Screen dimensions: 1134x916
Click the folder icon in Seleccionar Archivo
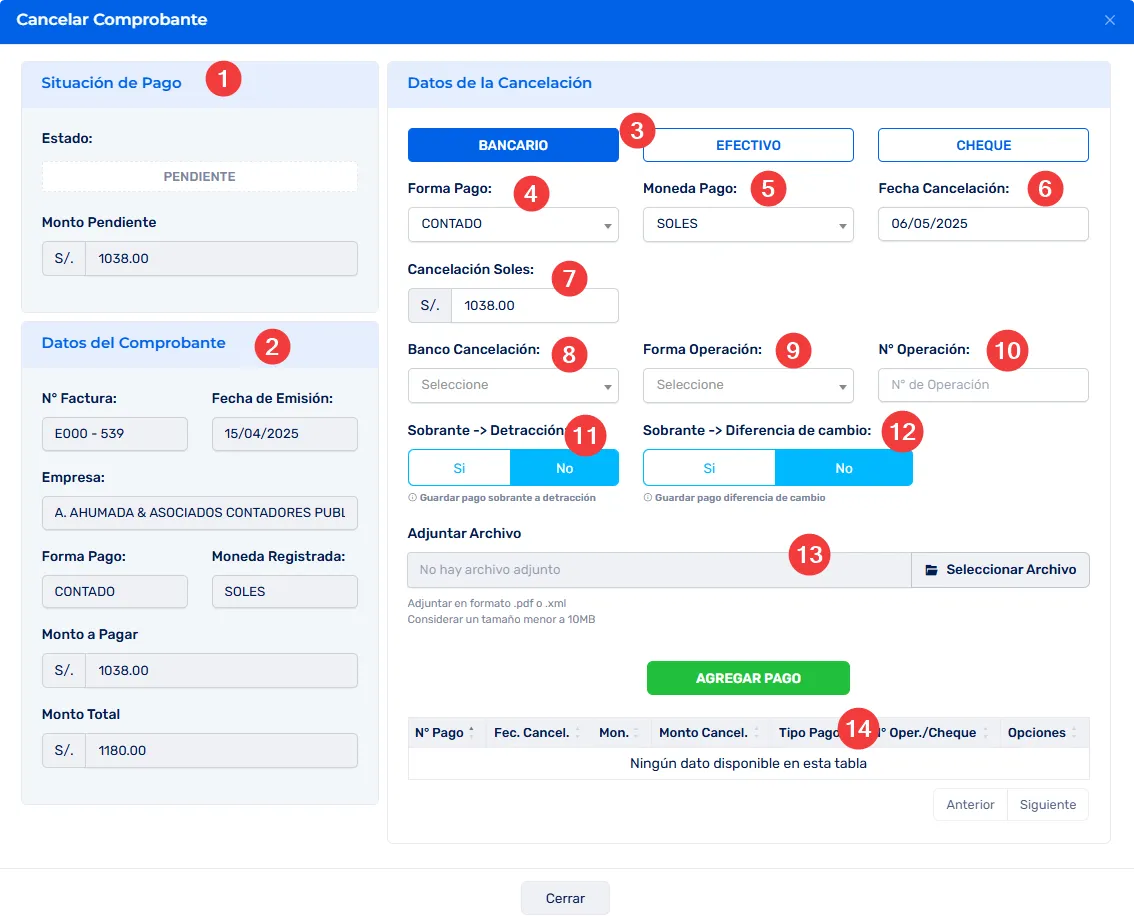[931, 570]
